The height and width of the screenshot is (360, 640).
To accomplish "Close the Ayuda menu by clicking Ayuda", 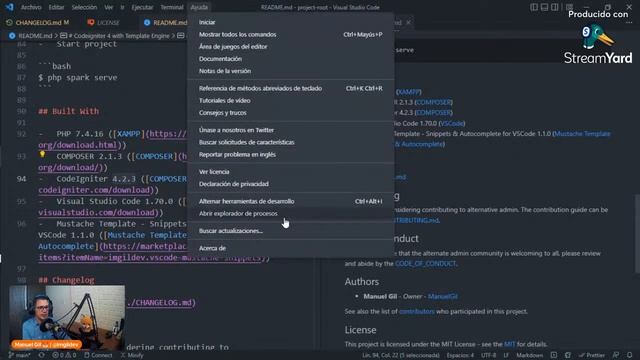I will (199, 7).
